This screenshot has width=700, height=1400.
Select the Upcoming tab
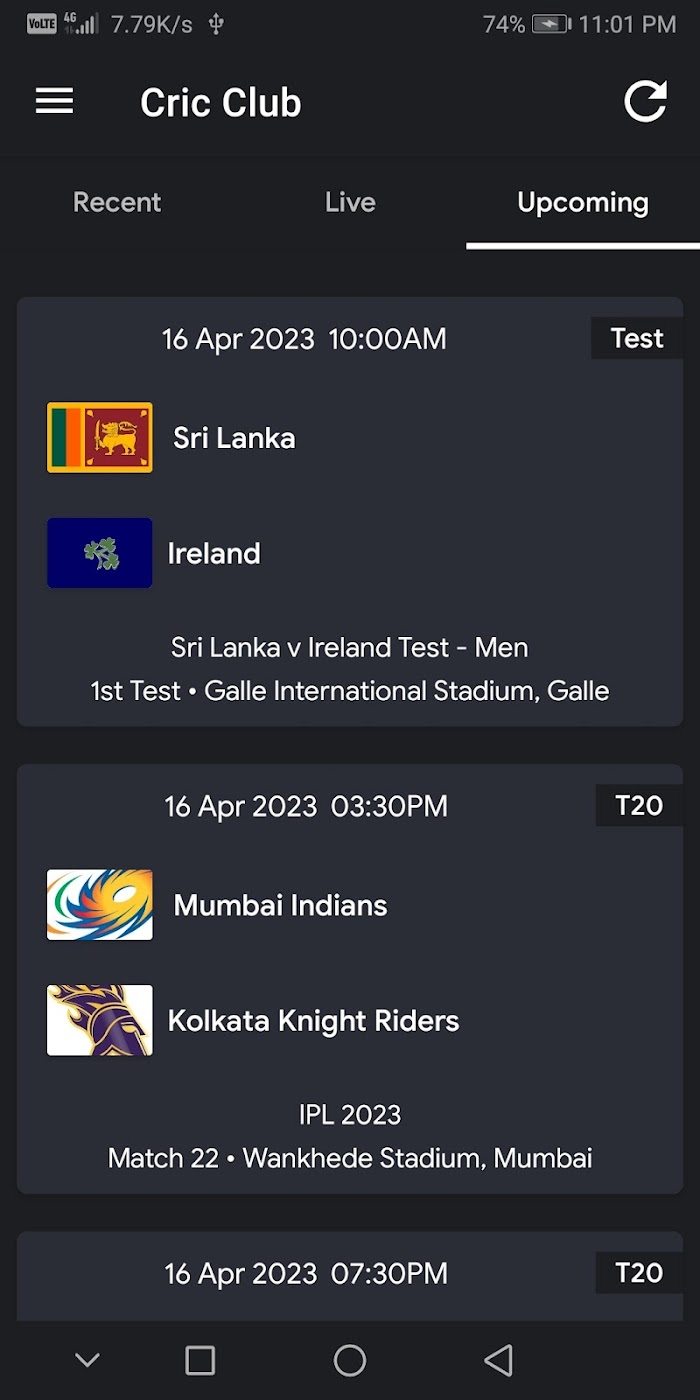pyautogui.click(x=583, y=202)
